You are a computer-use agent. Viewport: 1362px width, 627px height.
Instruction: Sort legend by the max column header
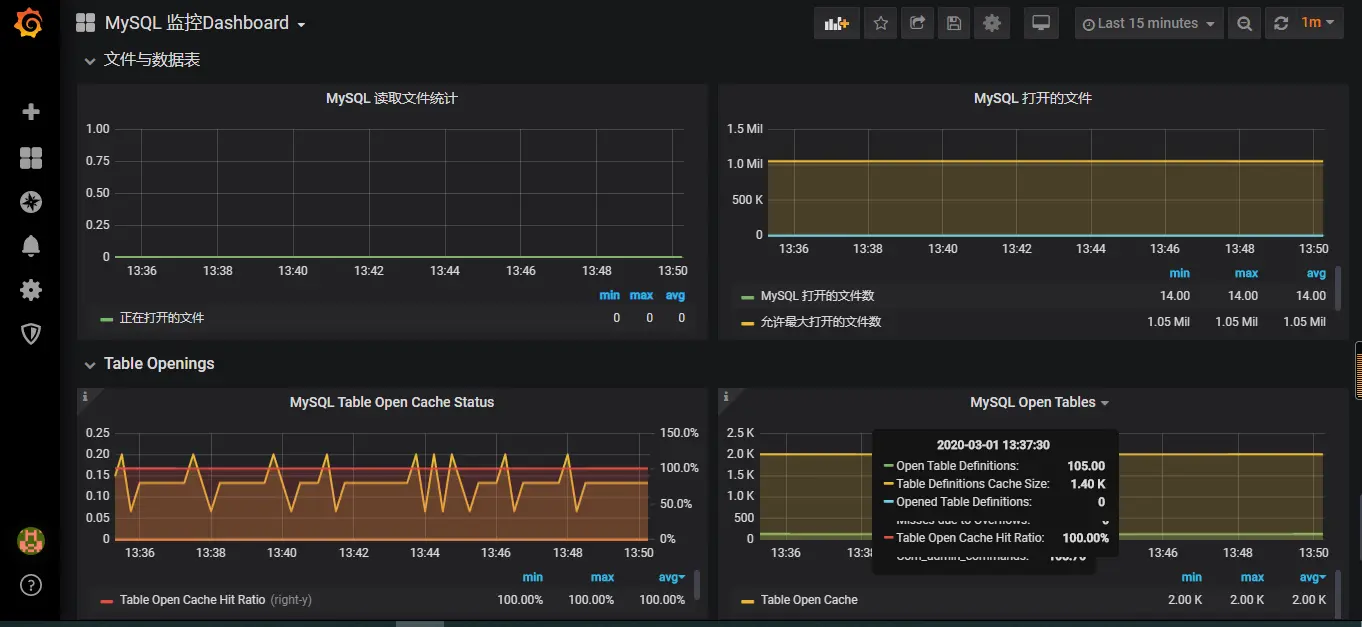coord(602,578)
